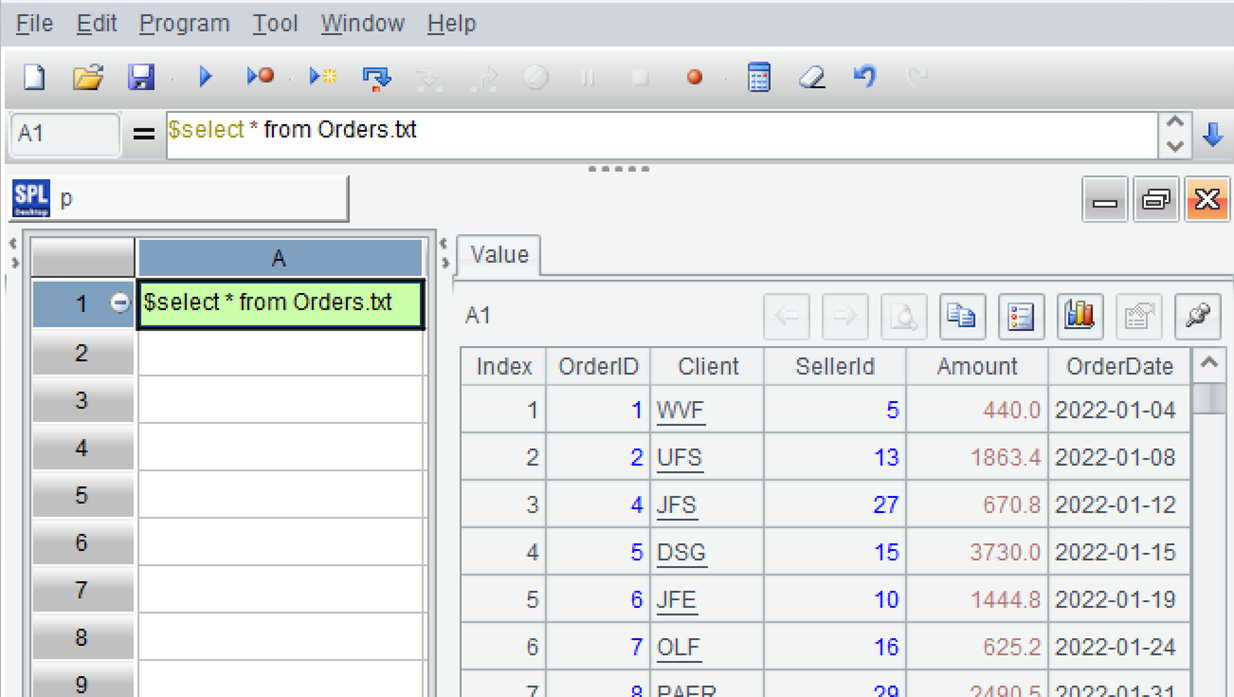Viewport: 1234px width, 697px height.
Task: Run the script with the blue play icon
Action: [206, 77]
